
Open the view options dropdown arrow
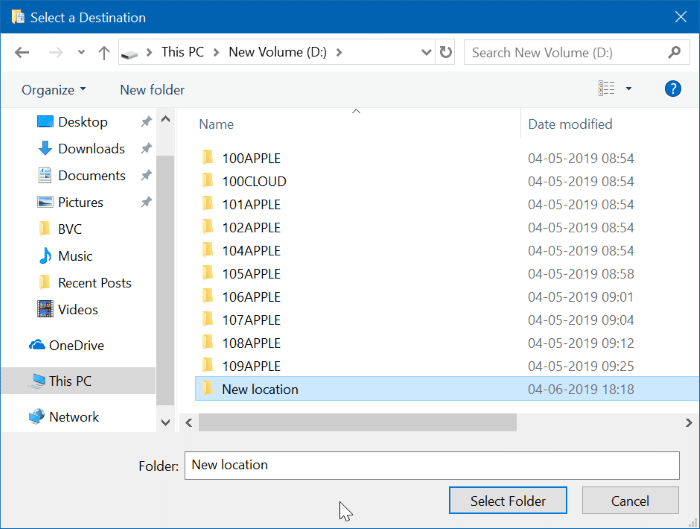click(629, 89)
